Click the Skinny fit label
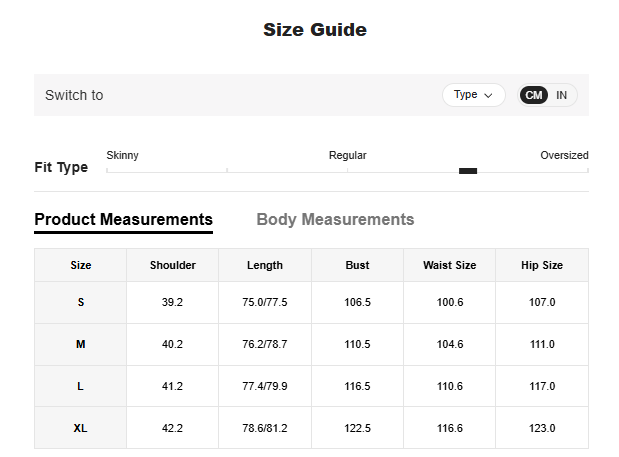This screenshot has height=457, width=619. [x=122, y=155]
